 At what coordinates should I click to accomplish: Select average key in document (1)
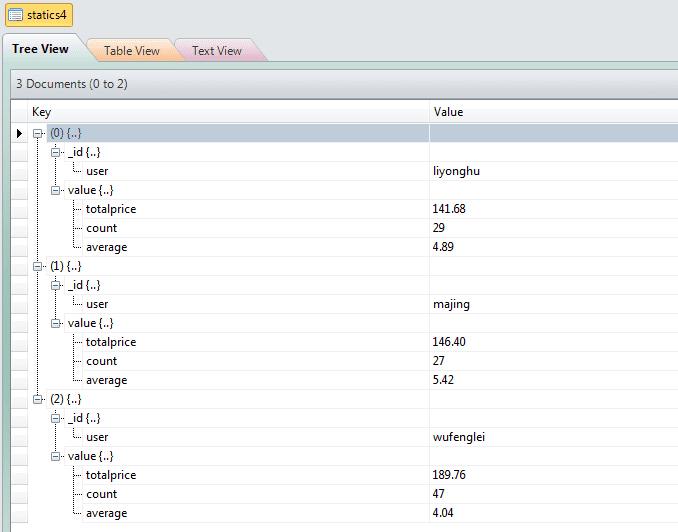pyautogui.click(x=106, y=380)
